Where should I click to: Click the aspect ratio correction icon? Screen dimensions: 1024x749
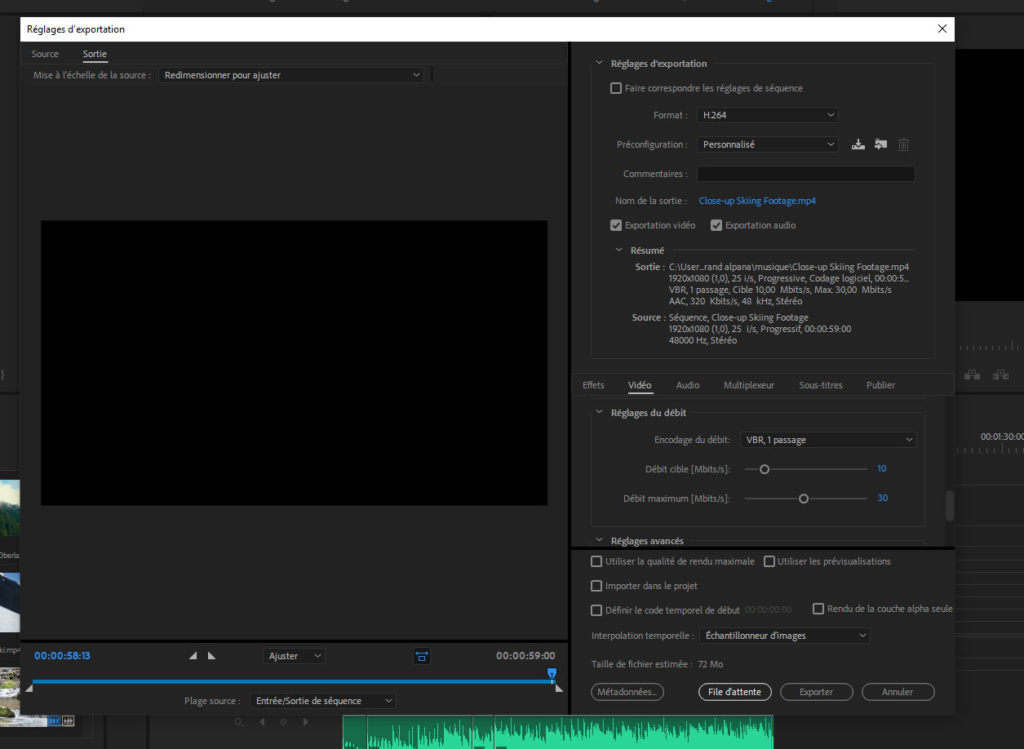[x=422, y=656]
